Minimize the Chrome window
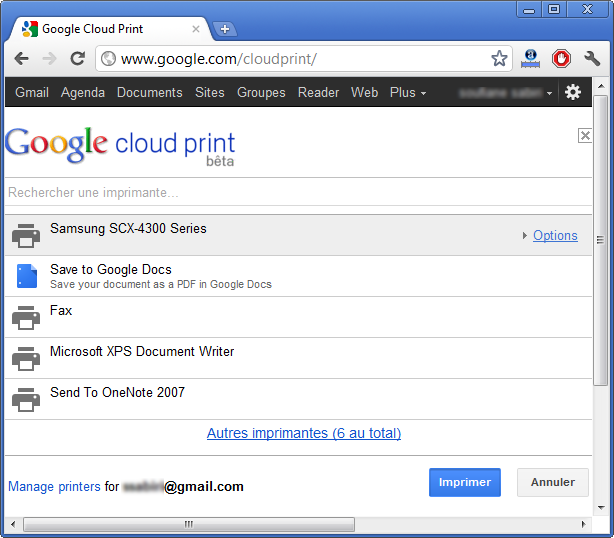The width and height of the screenshot is (614, 538). [529, 10]
